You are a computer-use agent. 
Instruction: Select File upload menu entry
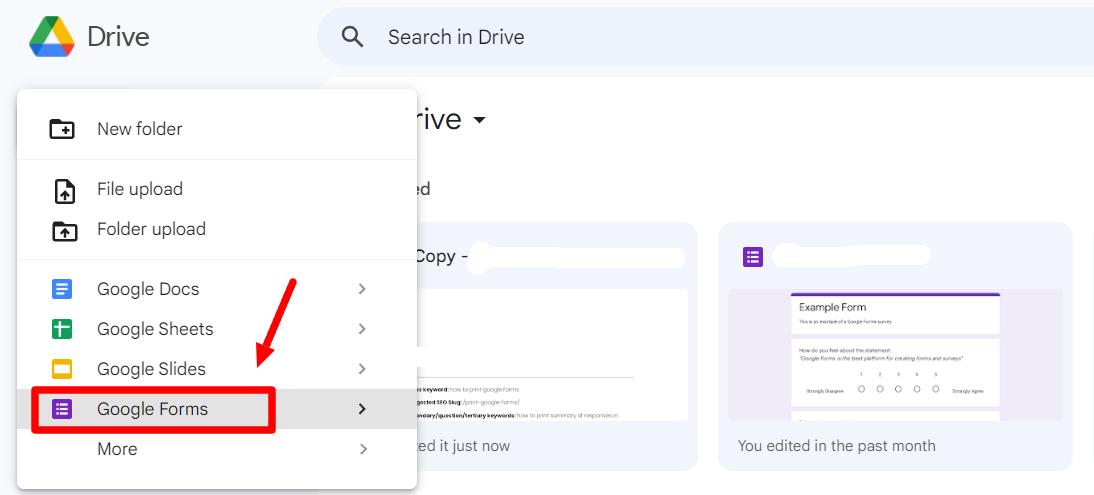coord(216,189)
